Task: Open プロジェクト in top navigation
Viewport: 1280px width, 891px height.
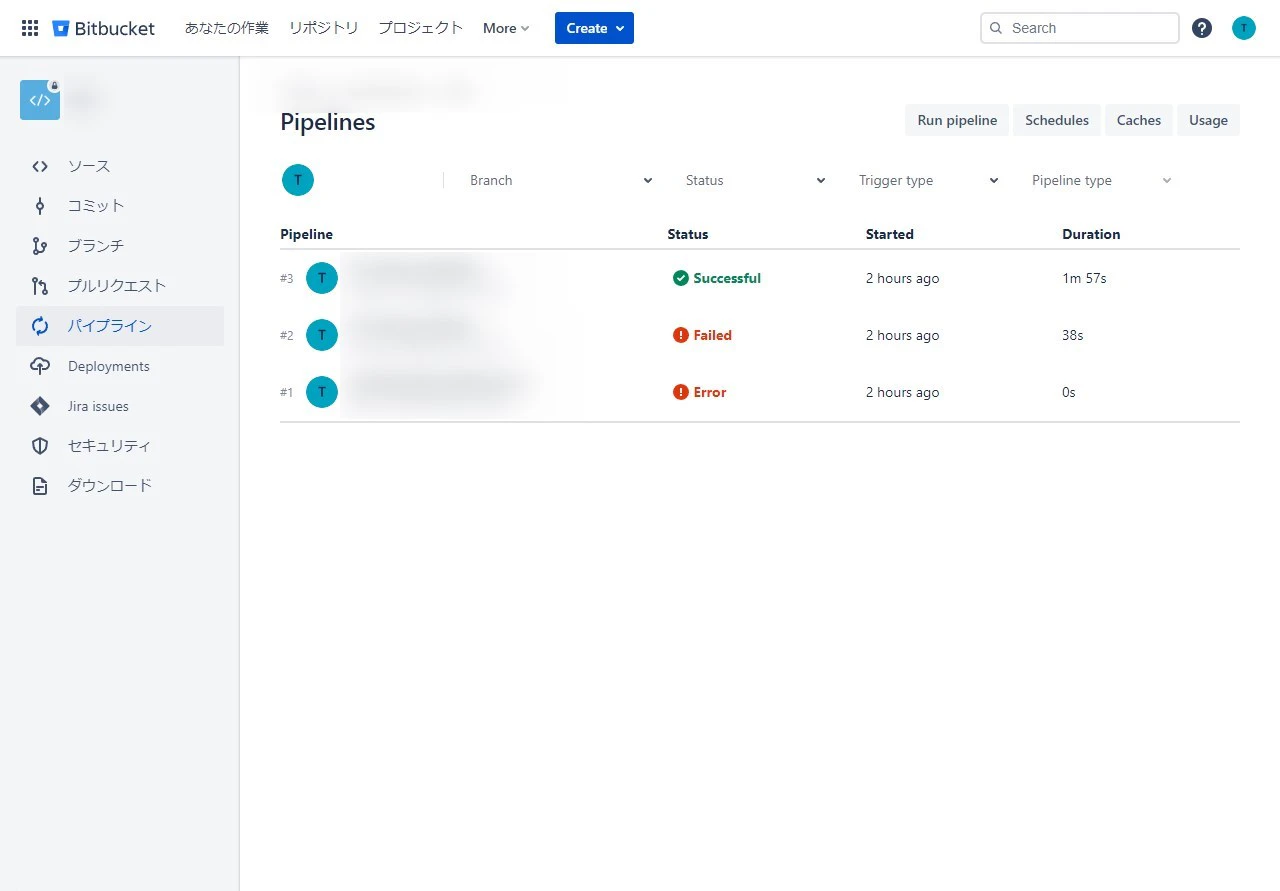Action: [420, 28]
